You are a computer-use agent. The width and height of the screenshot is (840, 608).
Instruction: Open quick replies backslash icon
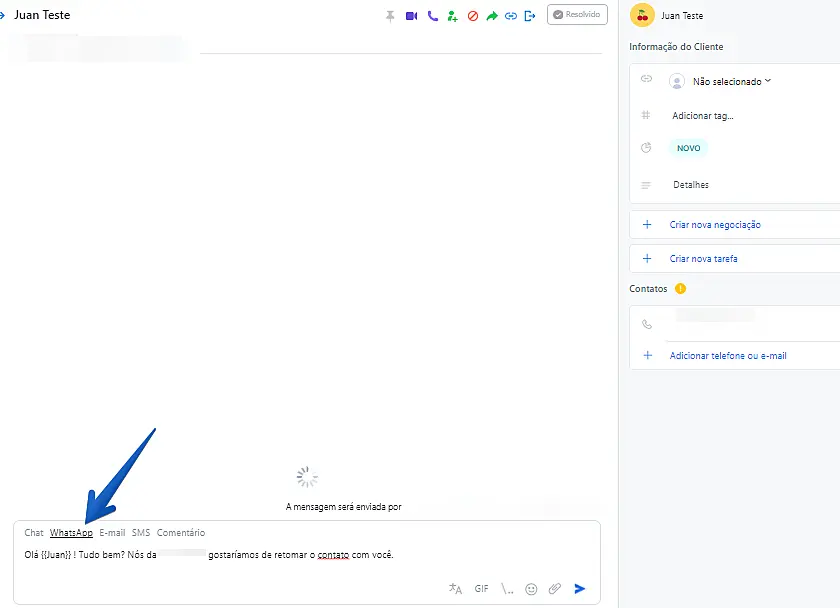(x=507, y=589)
